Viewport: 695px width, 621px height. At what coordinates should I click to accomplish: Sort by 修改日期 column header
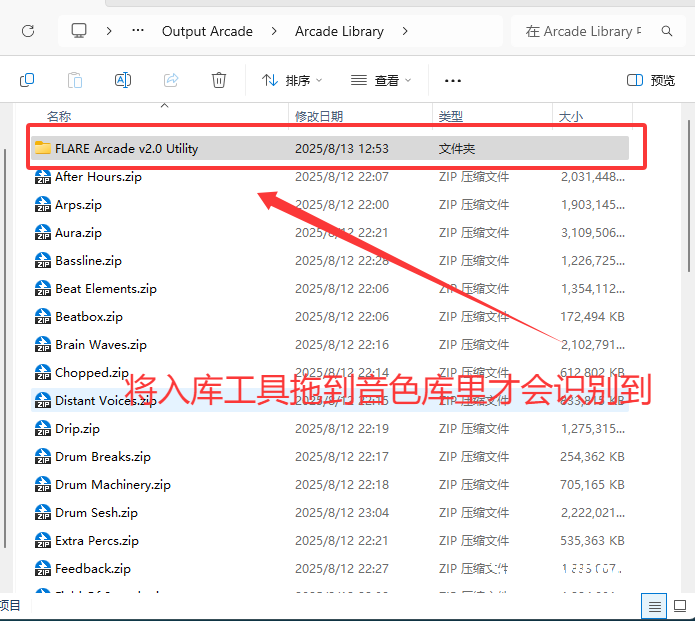point(319,116)
